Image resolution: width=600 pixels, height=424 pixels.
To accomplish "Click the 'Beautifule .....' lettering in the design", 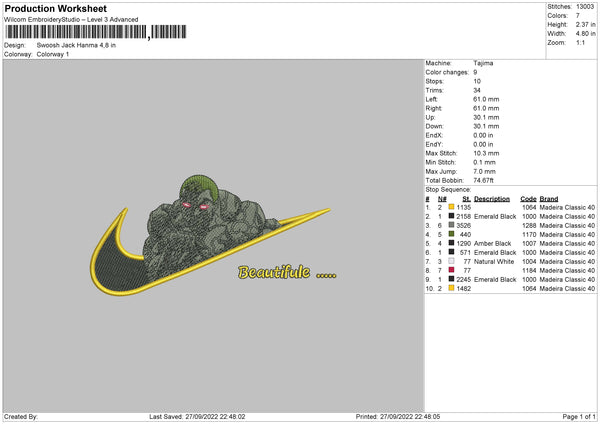I will tap(287, 272).
